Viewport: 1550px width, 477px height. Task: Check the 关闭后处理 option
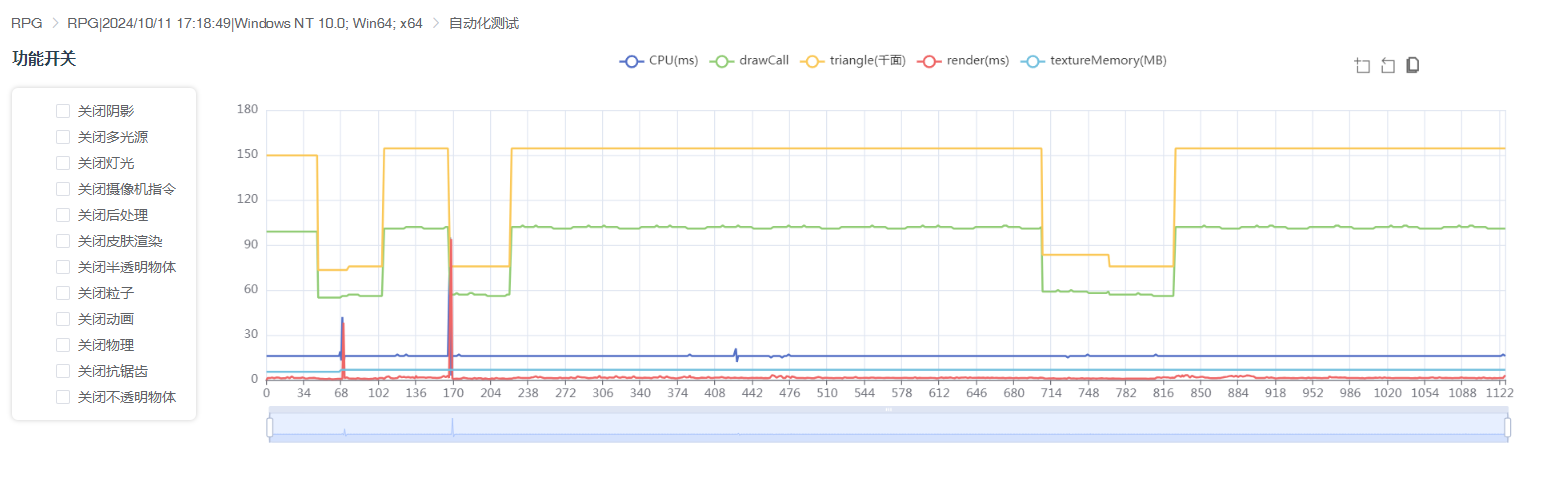point(63,215)
